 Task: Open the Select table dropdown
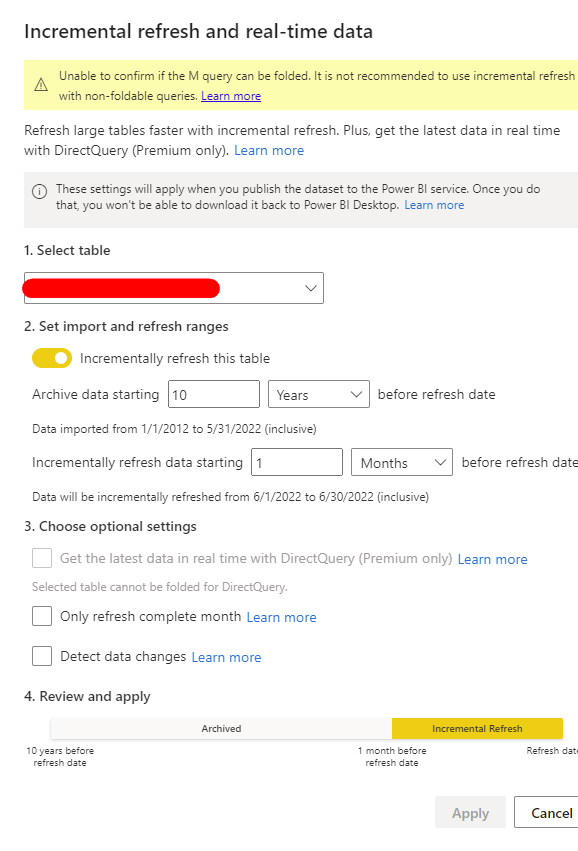coord(174,288)
